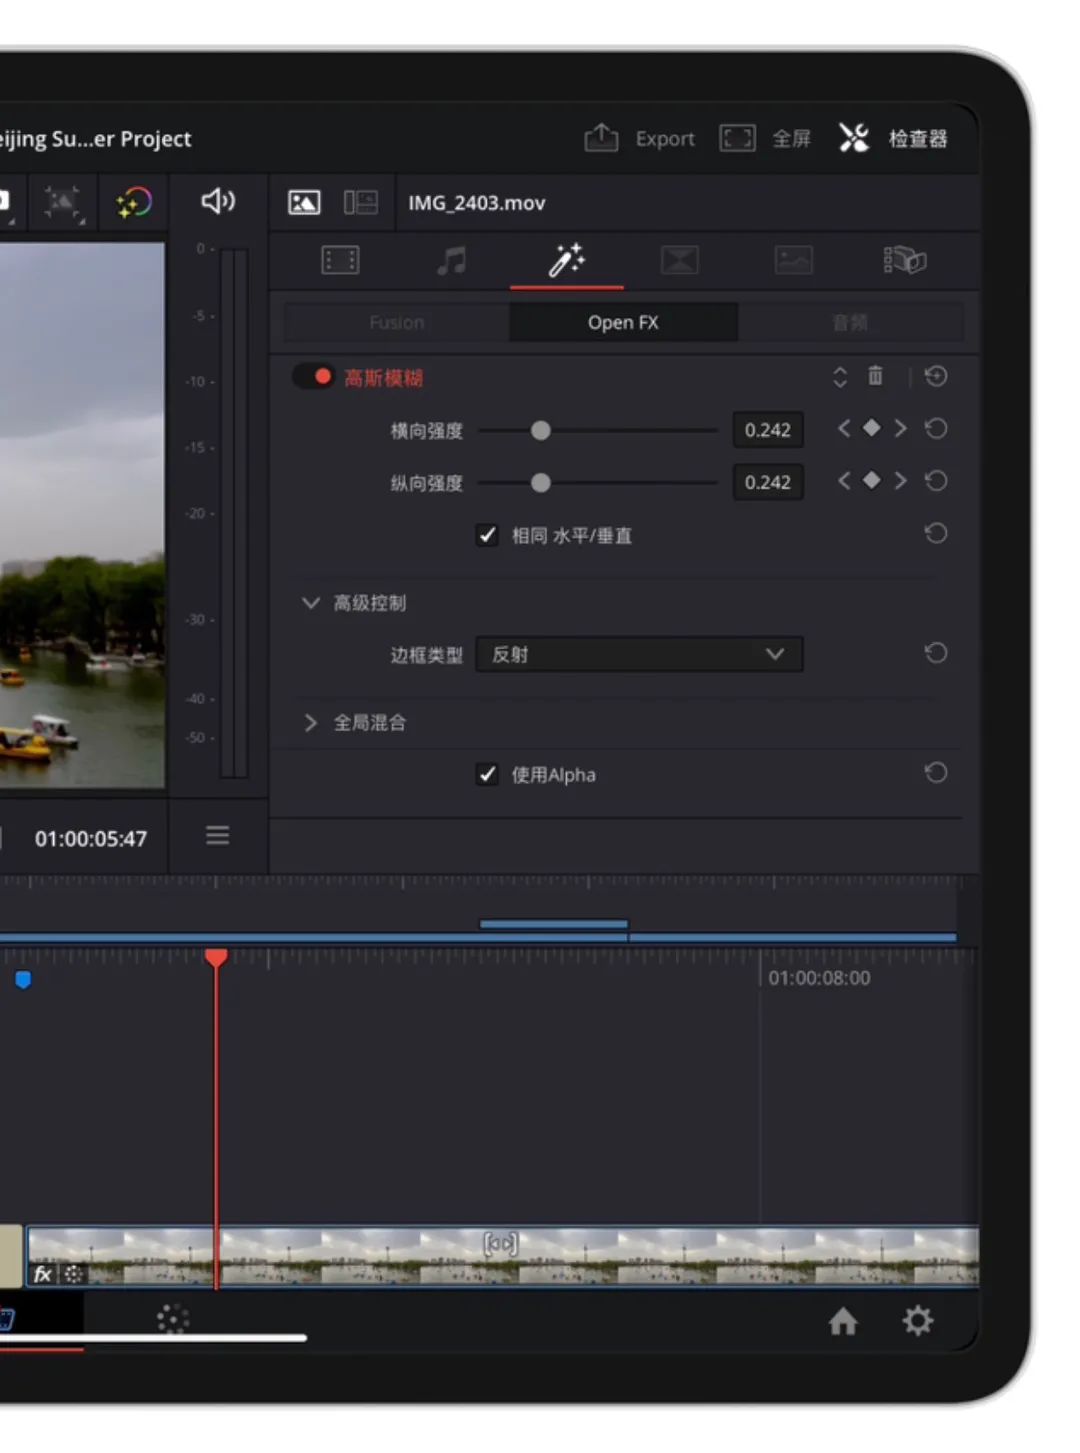Open the color wheel sparkle effects icon

[134, 203]
